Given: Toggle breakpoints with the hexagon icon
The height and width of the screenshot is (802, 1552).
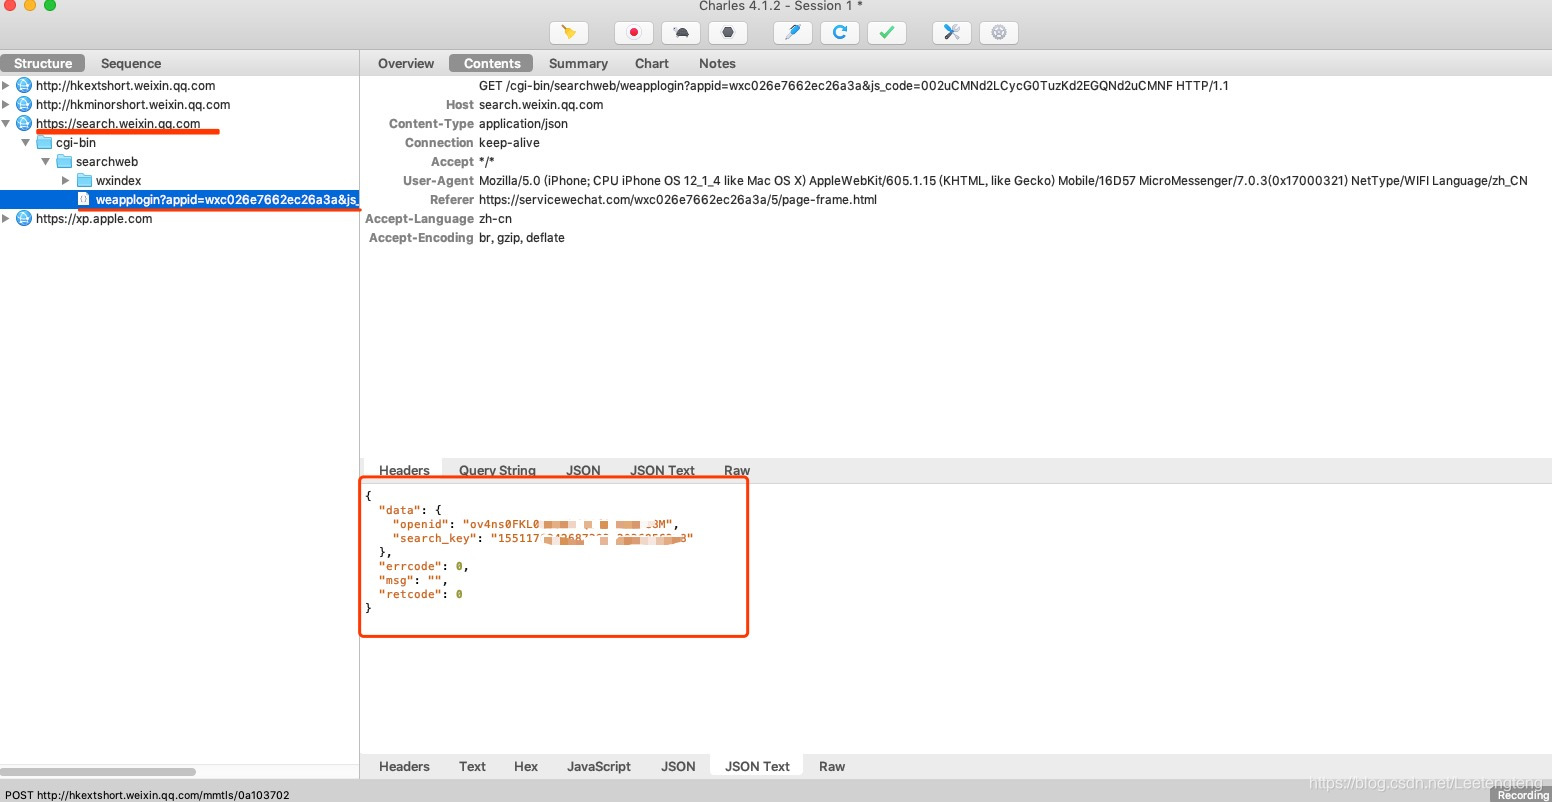Looking at the screenshot, I should pyautogui.click(x=728, y=32).
